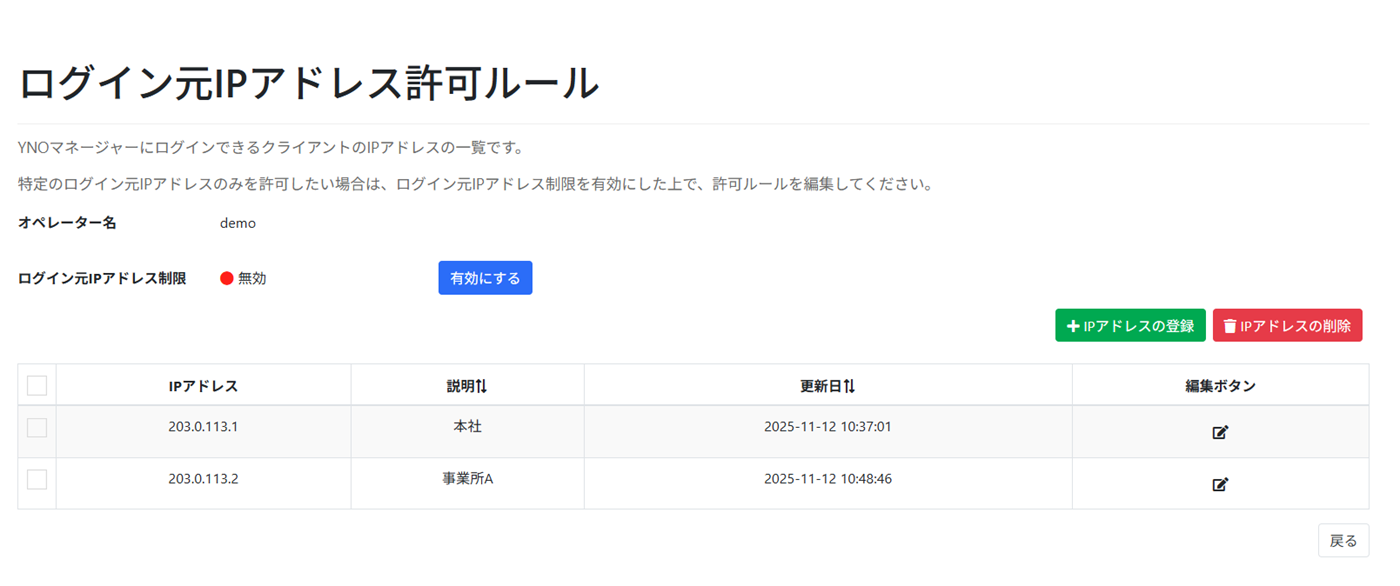Click the 戻る button at bottom right
1400x586 pixels.
point(1344,540)
